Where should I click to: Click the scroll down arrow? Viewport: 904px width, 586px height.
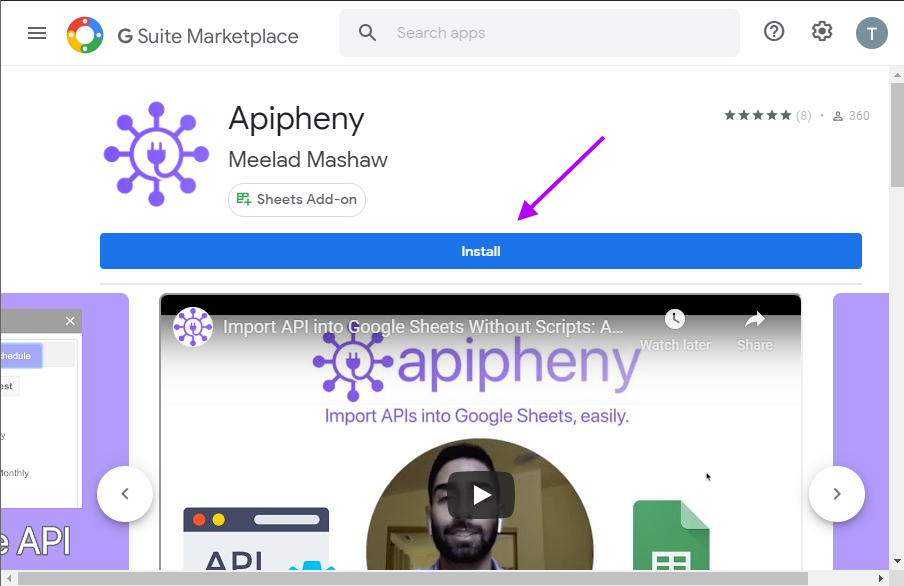[x=897, y=561]
